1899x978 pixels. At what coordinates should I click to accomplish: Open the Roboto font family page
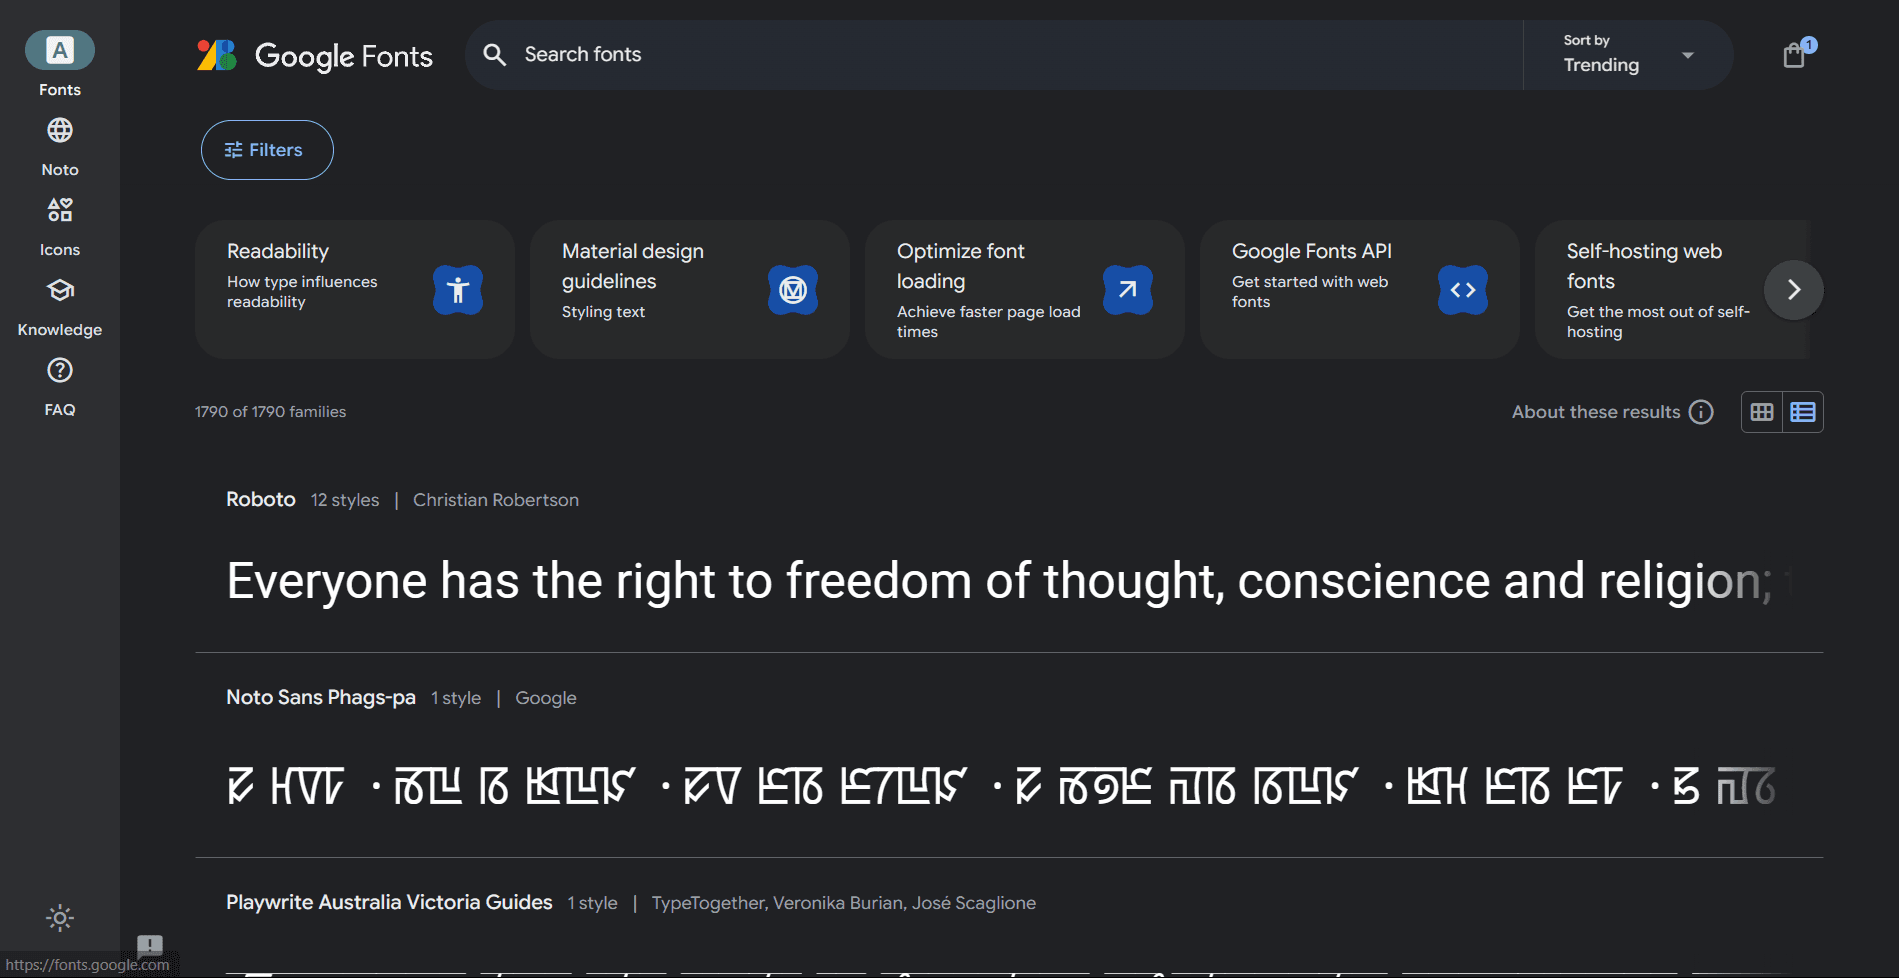click(x=260, y=499)
